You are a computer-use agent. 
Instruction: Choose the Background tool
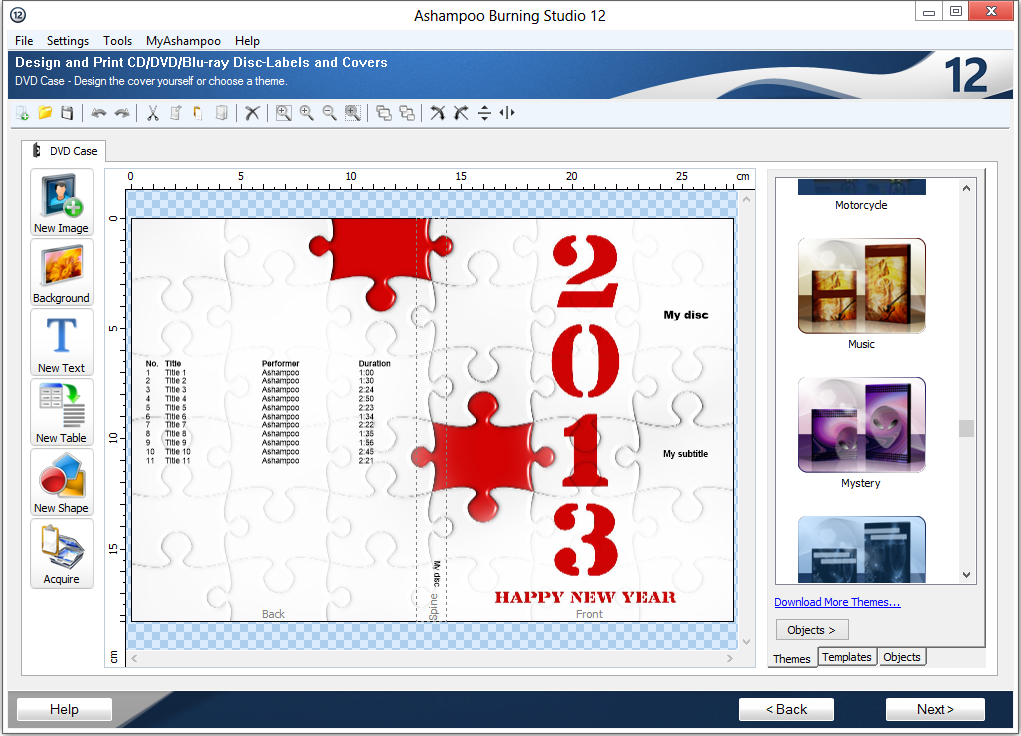point(62,272)
